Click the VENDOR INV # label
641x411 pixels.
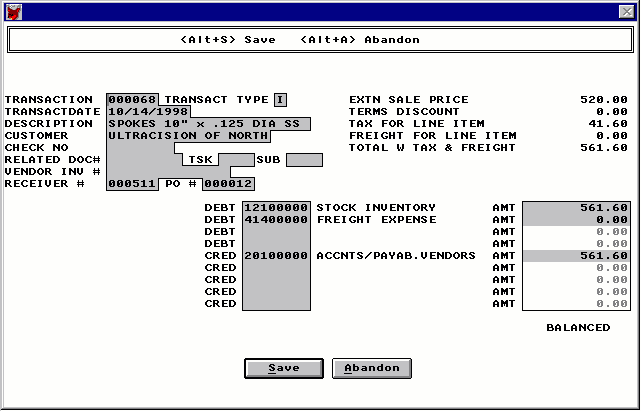click(x=52, y=172)
